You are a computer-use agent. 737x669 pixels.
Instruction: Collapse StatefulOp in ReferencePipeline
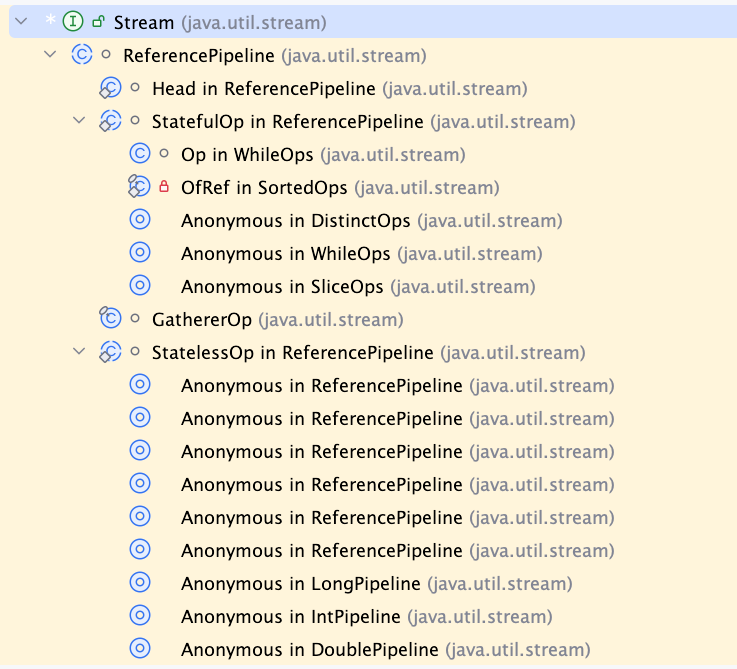click(79, 121)
